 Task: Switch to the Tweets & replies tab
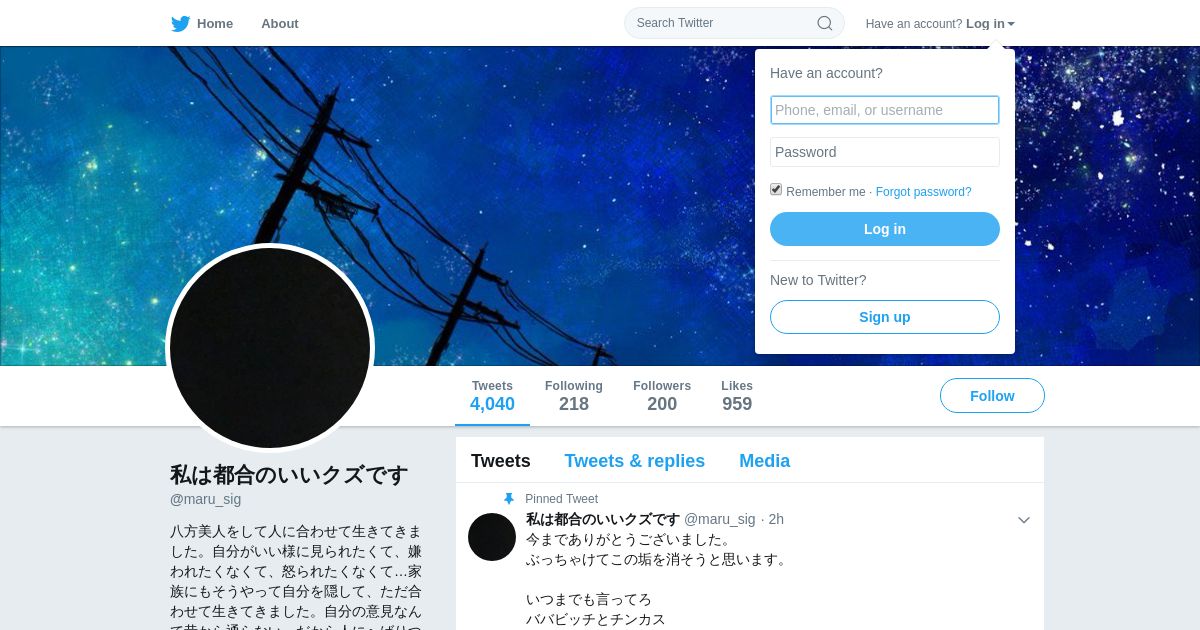pos(635,461)
